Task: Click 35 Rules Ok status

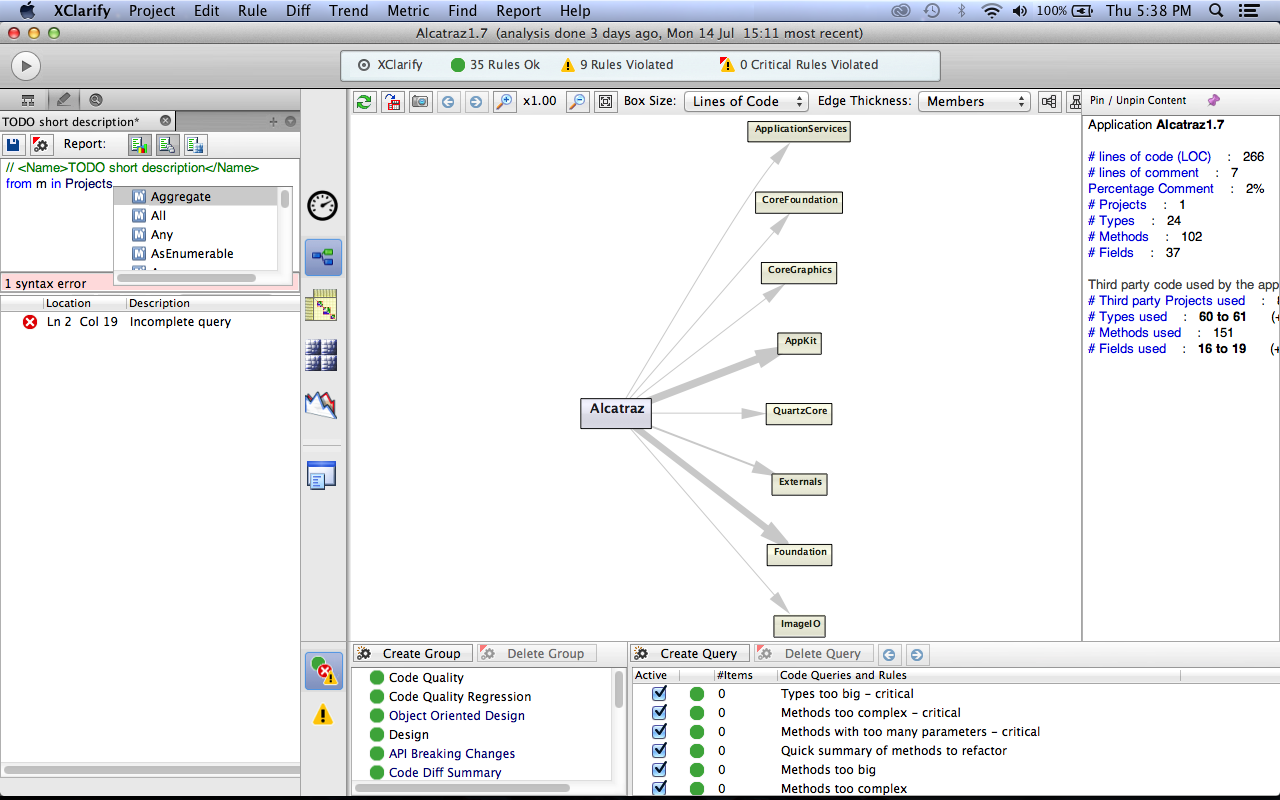Action: click(495, 65)
